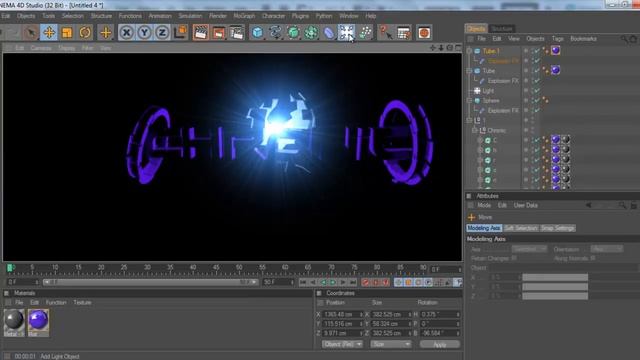
Task: Switch to the Objects tab
Action: pos(476,29)
